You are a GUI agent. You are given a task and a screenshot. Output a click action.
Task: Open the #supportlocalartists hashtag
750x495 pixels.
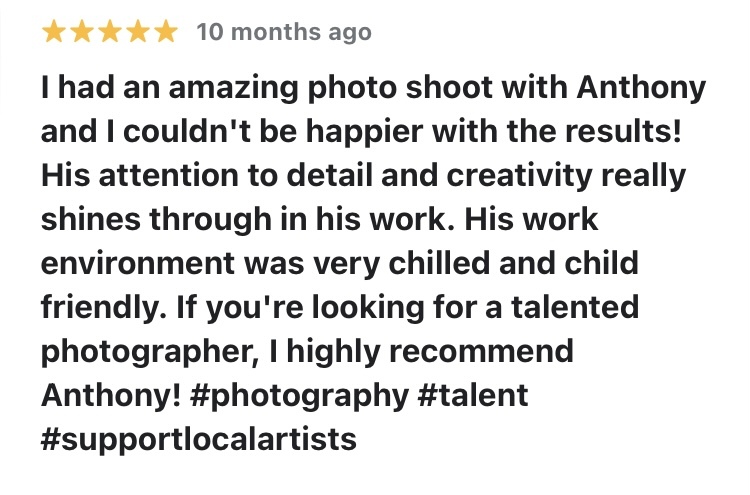198,439
